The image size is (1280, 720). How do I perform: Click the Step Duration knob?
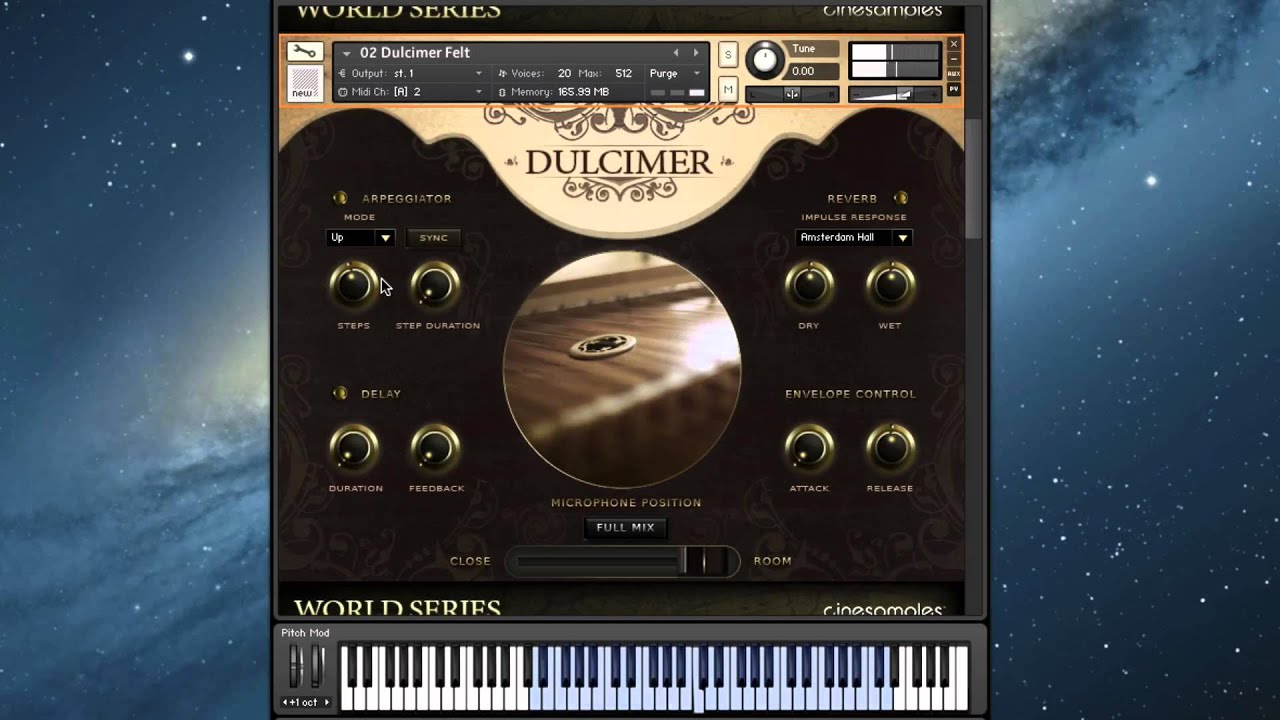coord(435,285)
